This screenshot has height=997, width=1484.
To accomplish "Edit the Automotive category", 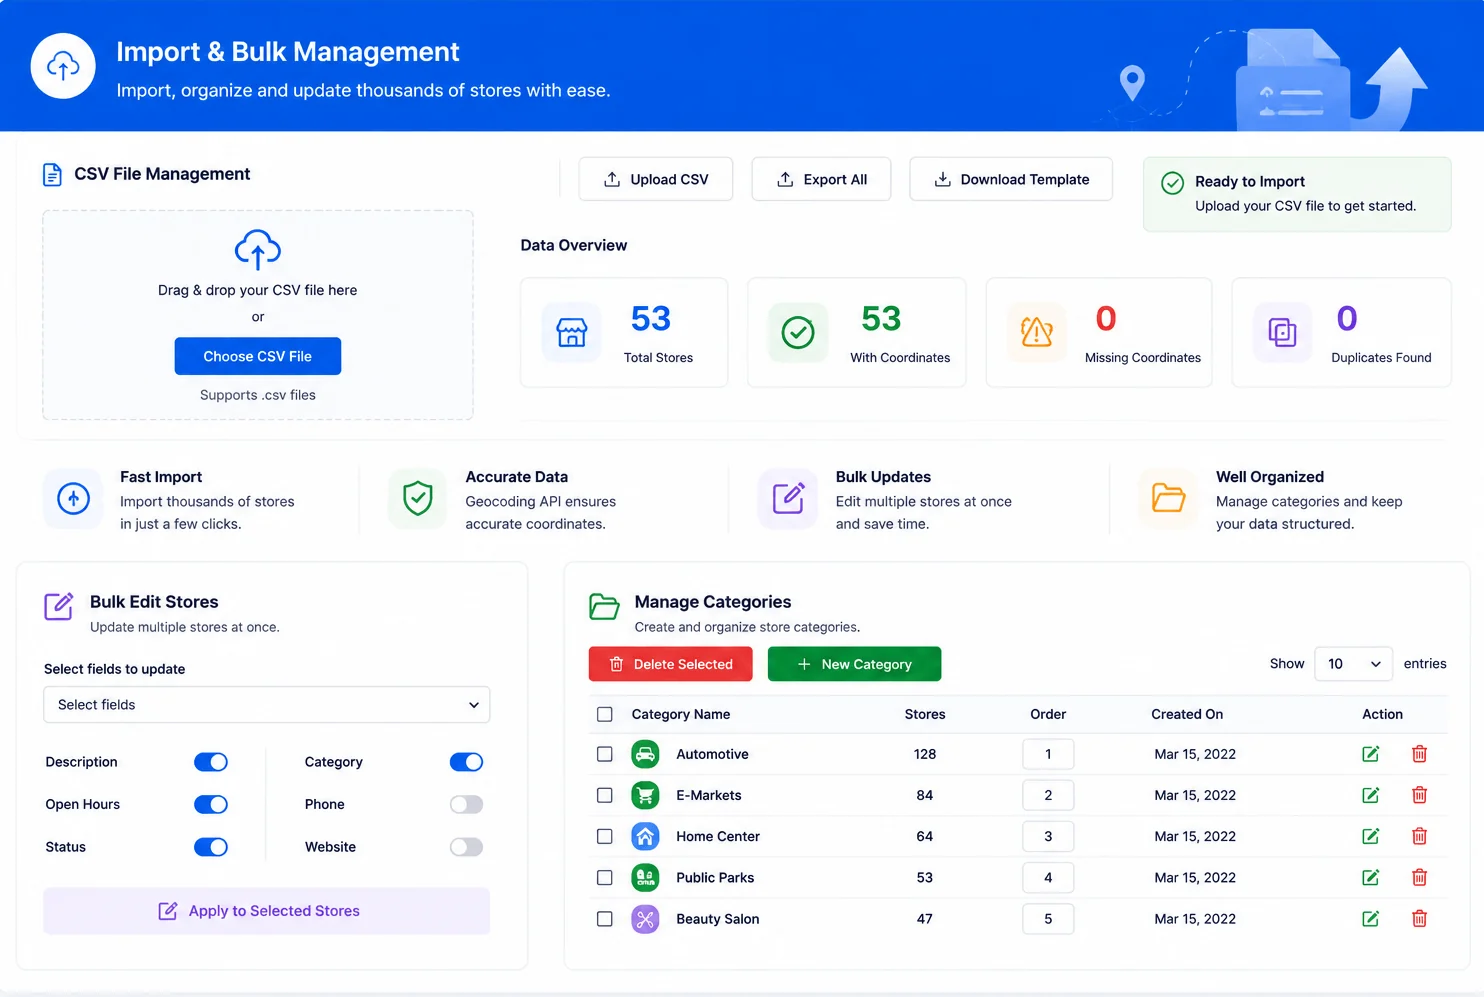I will click(1371, 754).
